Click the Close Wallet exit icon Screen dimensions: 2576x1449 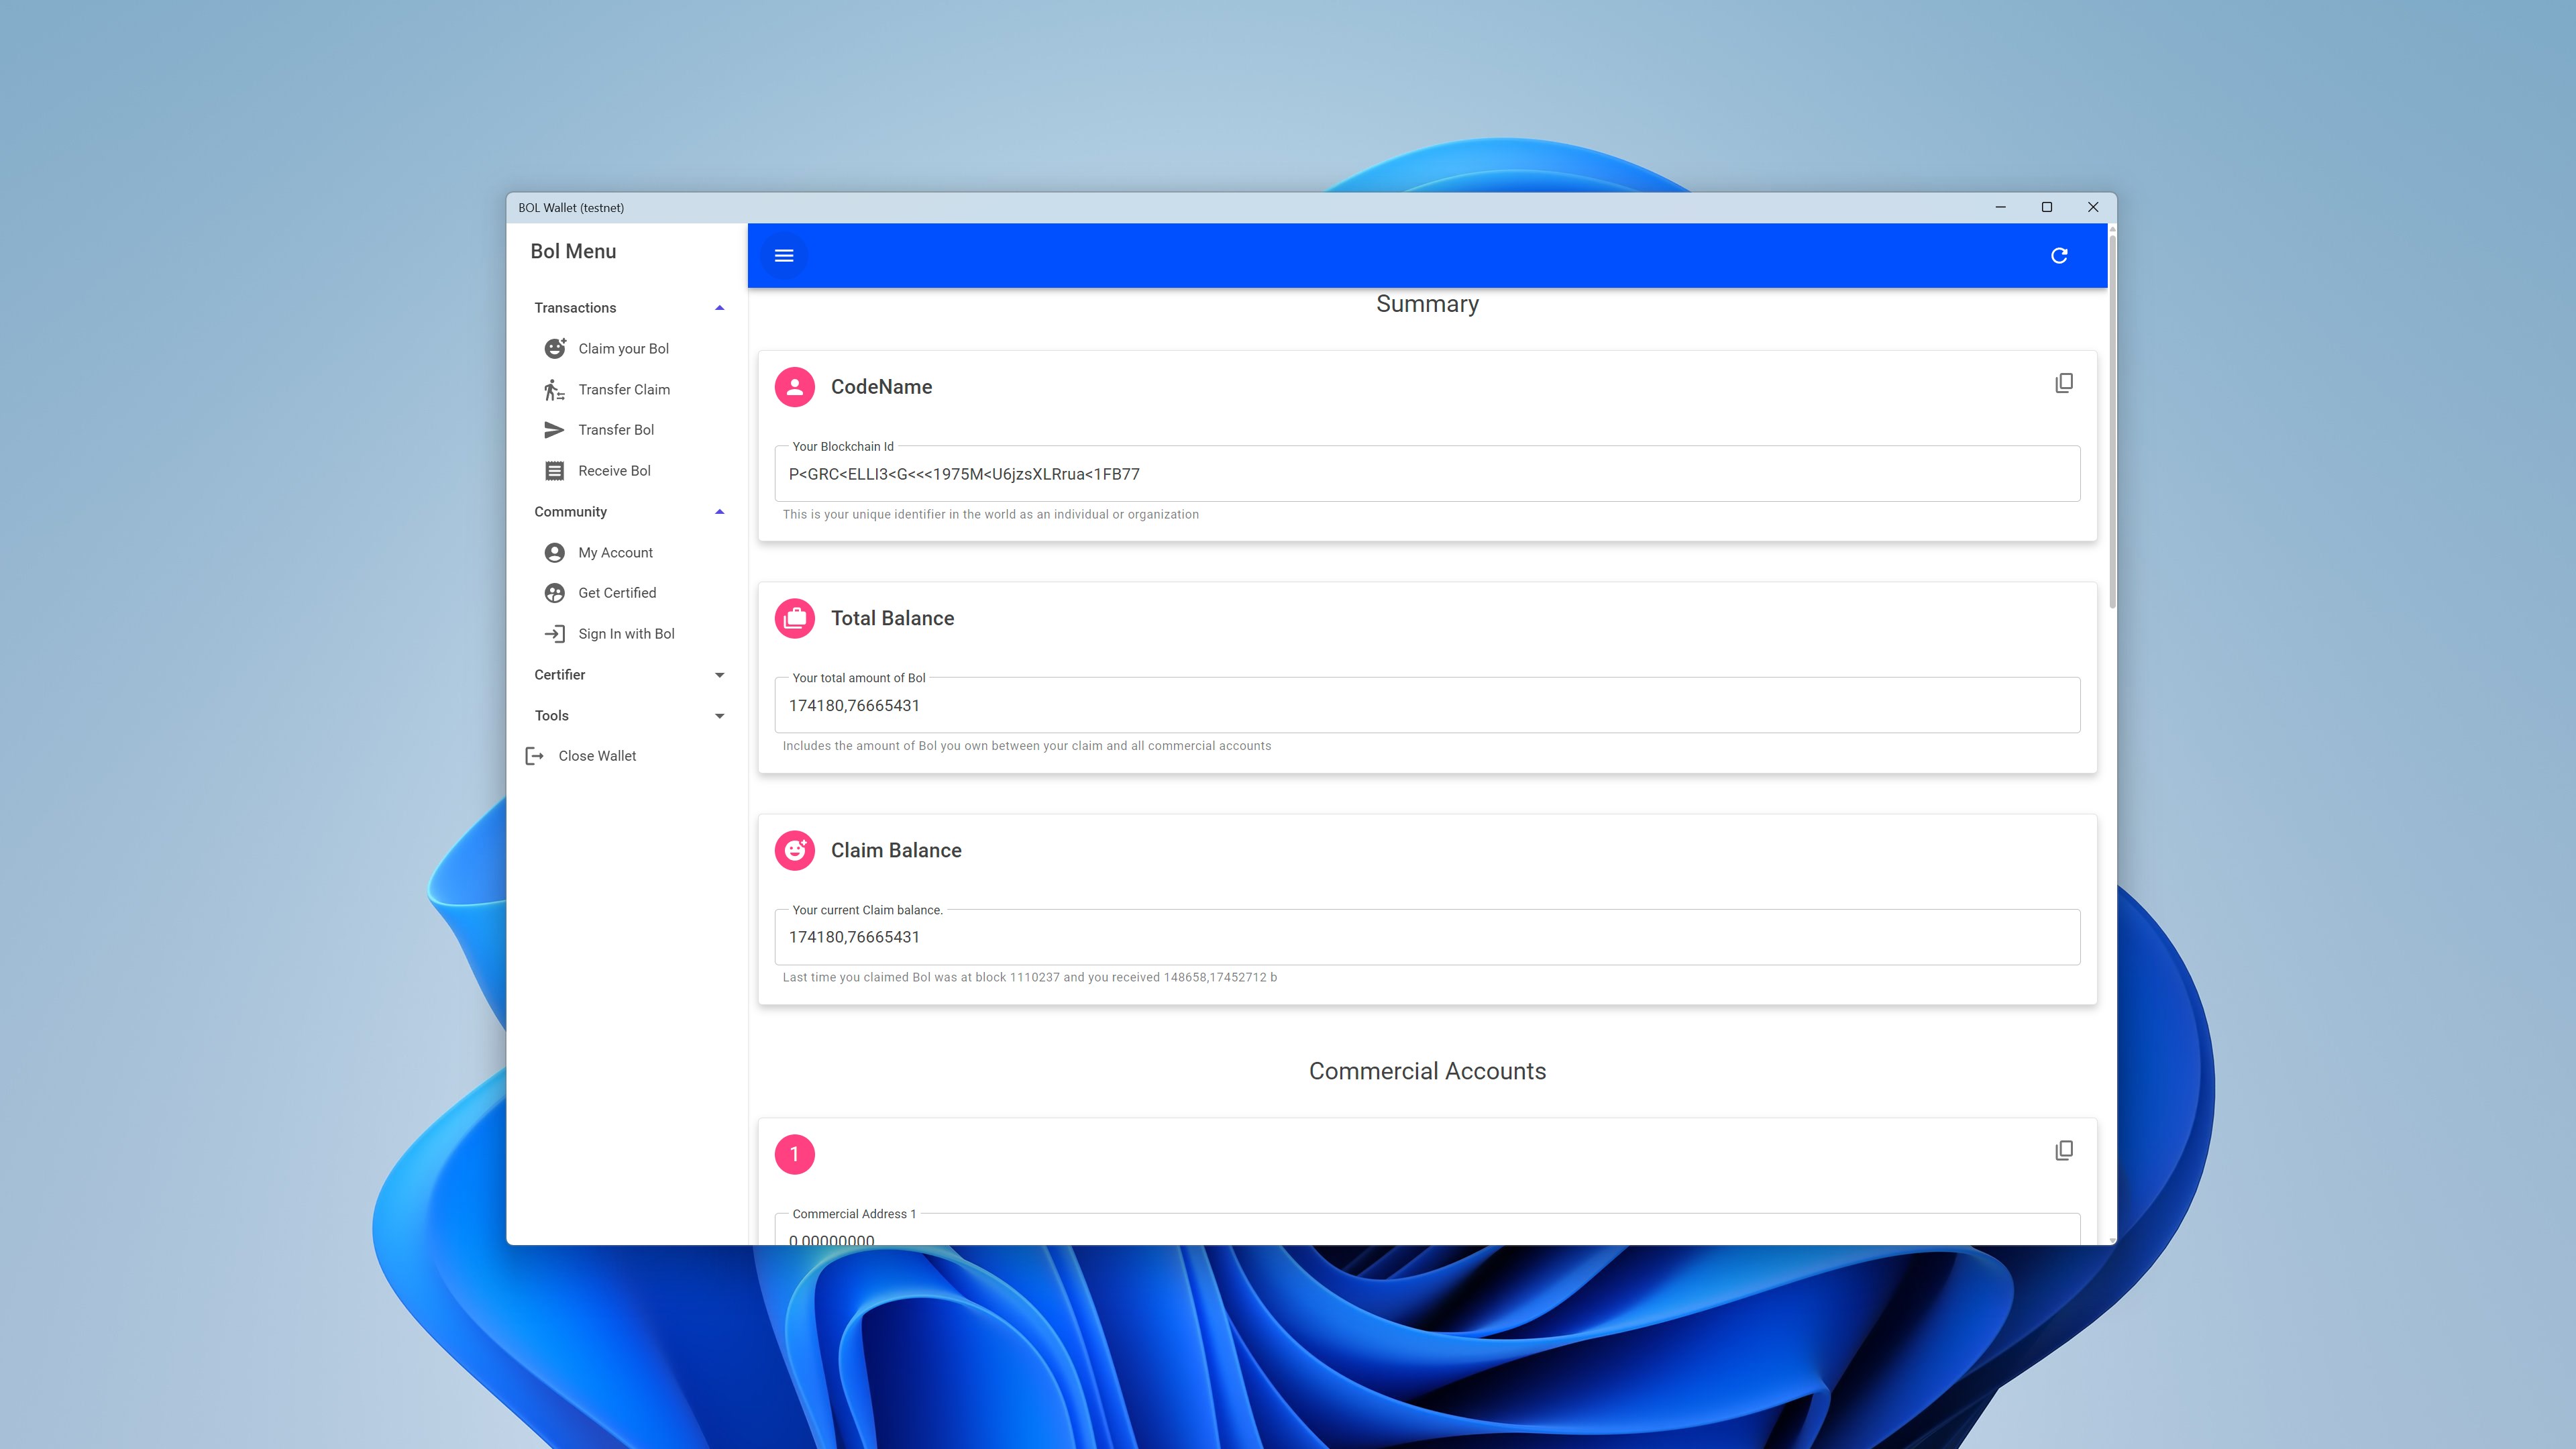coord(535,756)
